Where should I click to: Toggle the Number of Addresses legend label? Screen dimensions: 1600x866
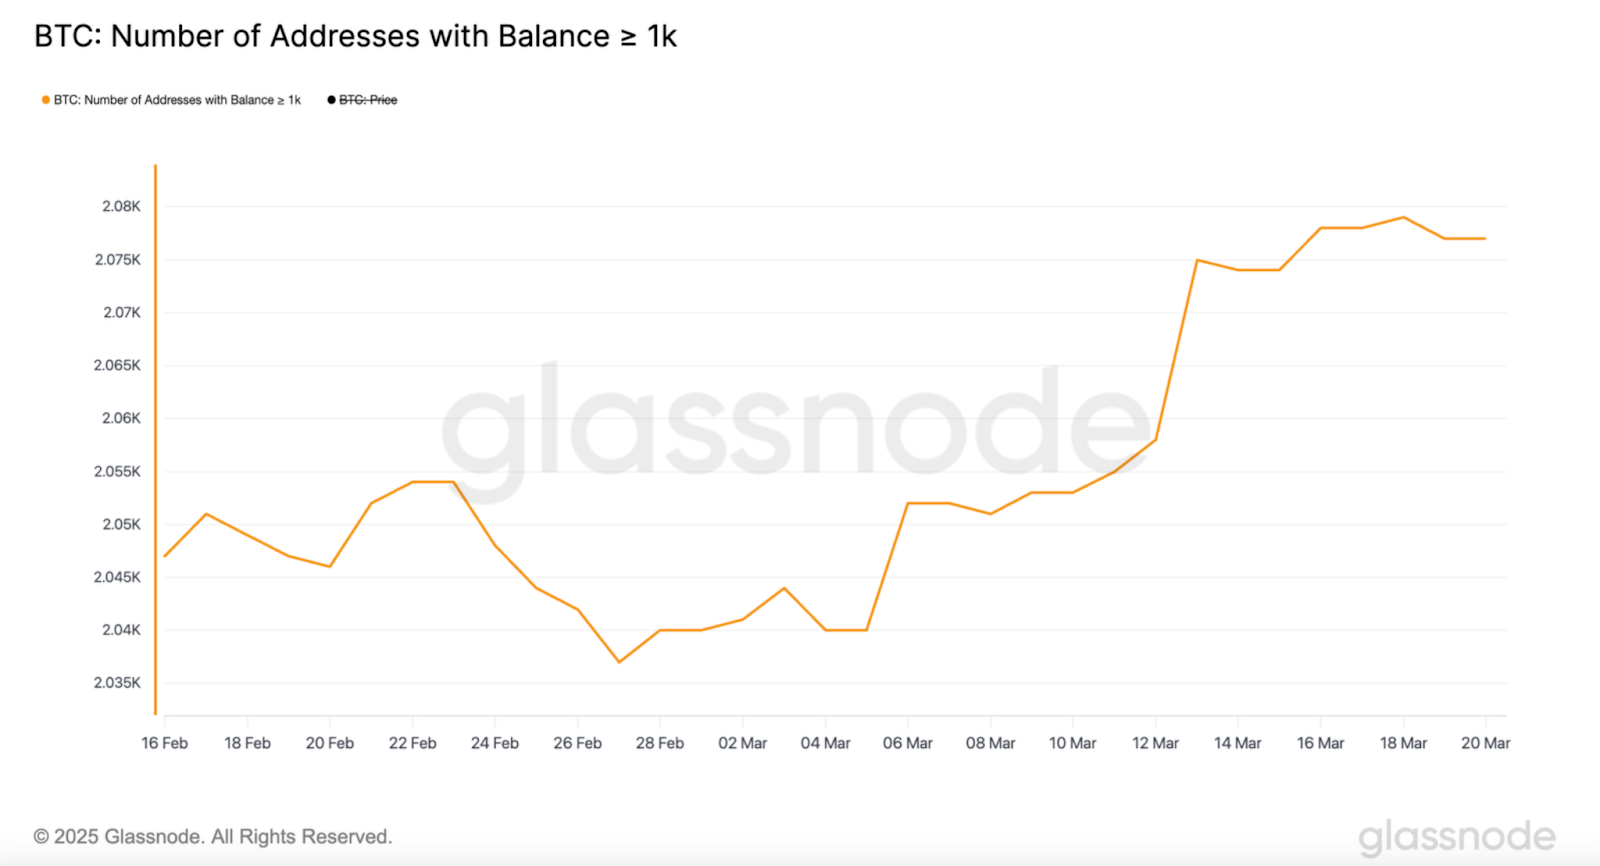click(x=177, y=100)
